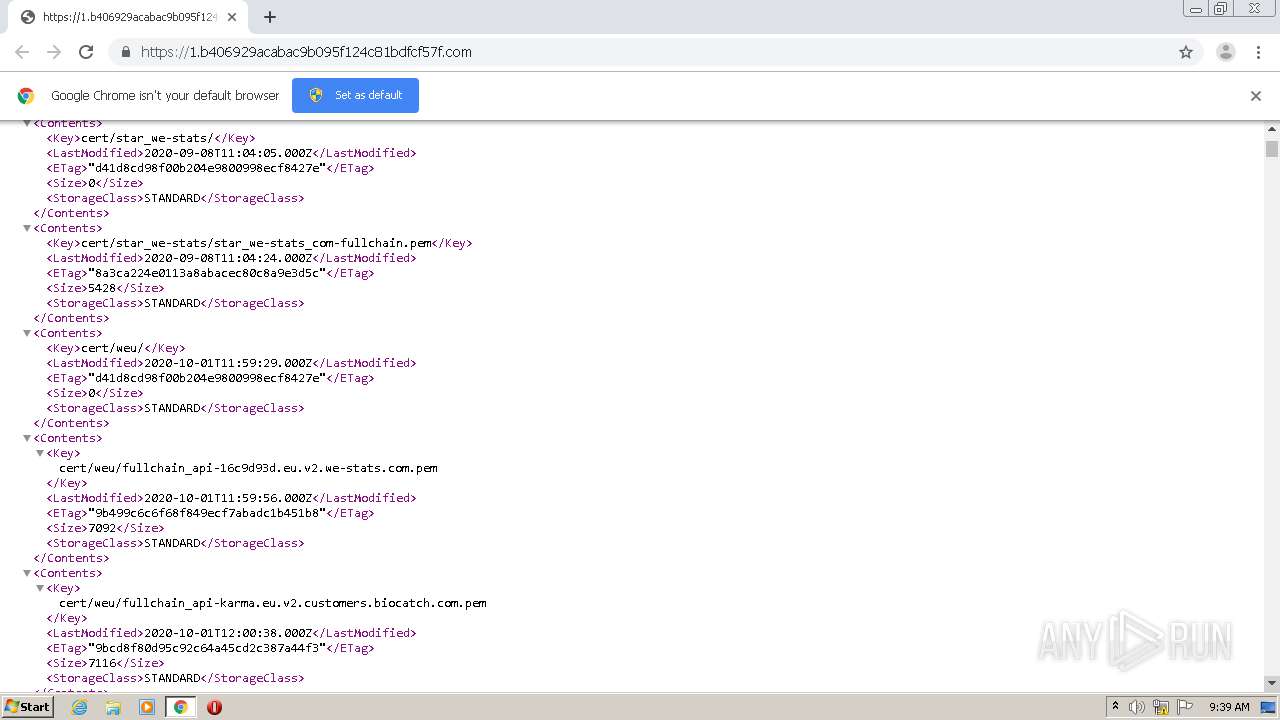Collapse the Contents node containing we-stats.com.pem

[28, 438]
